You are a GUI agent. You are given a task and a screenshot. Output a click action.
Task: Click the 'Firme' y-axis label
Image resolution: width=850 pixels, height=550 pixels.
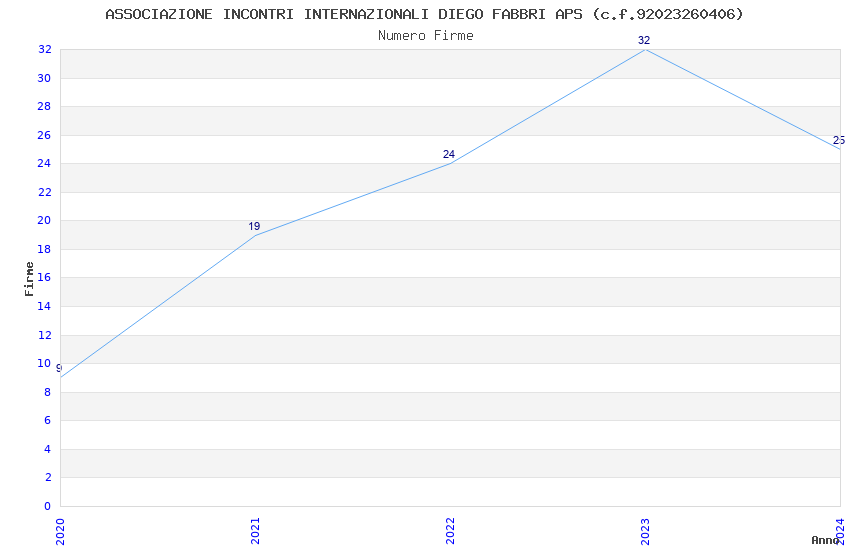29,279
